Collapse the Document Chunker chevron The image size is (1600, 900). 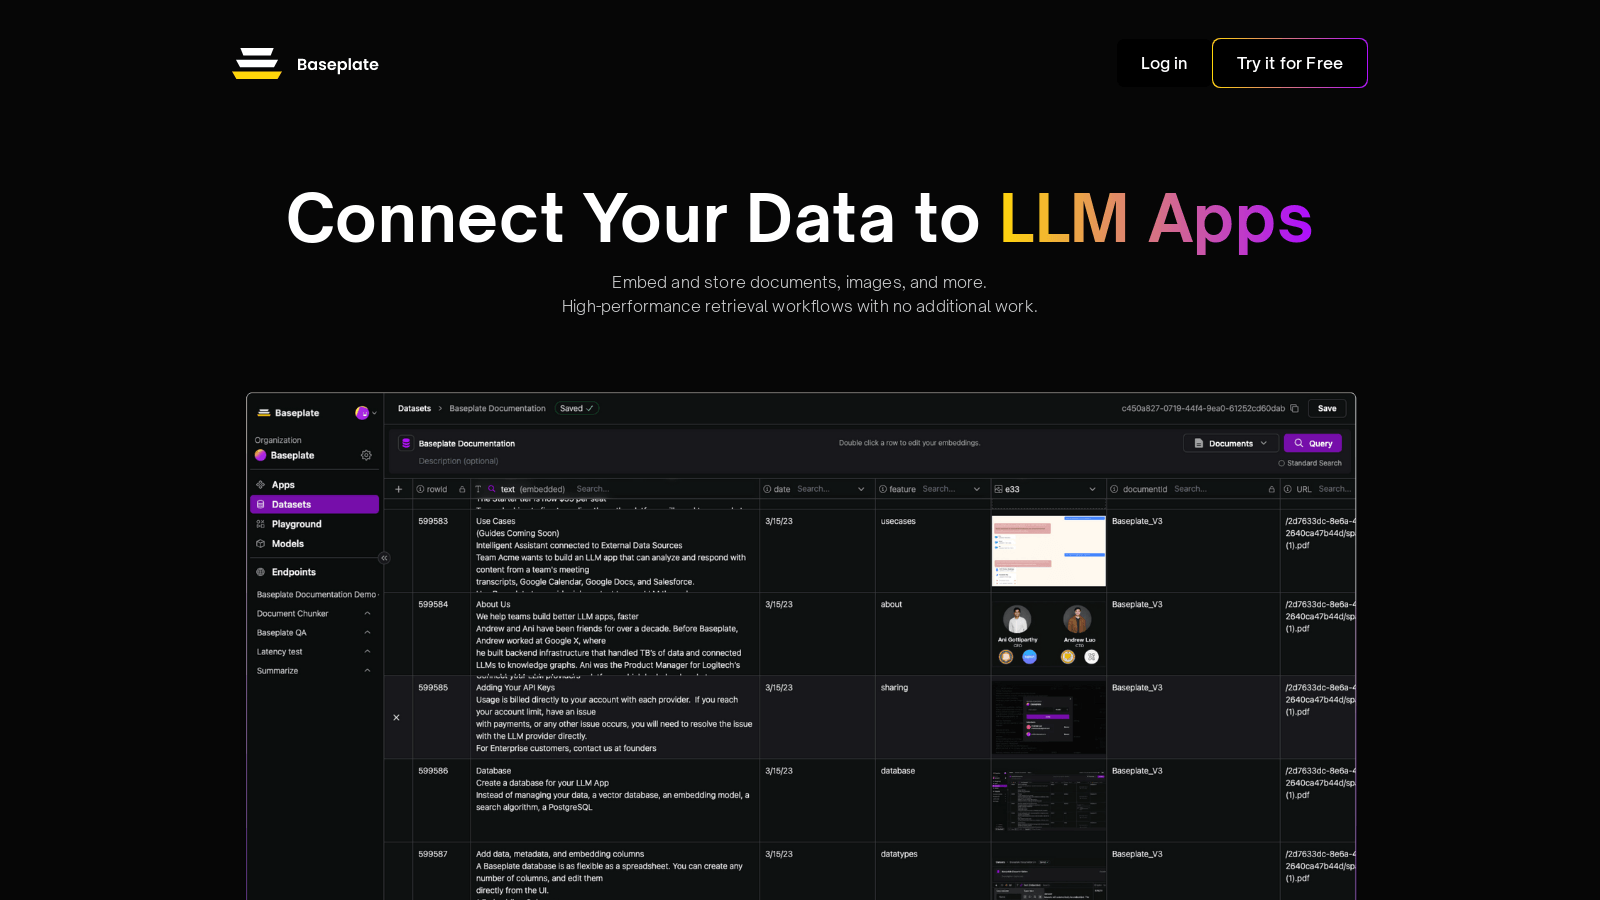coord(367,613)
